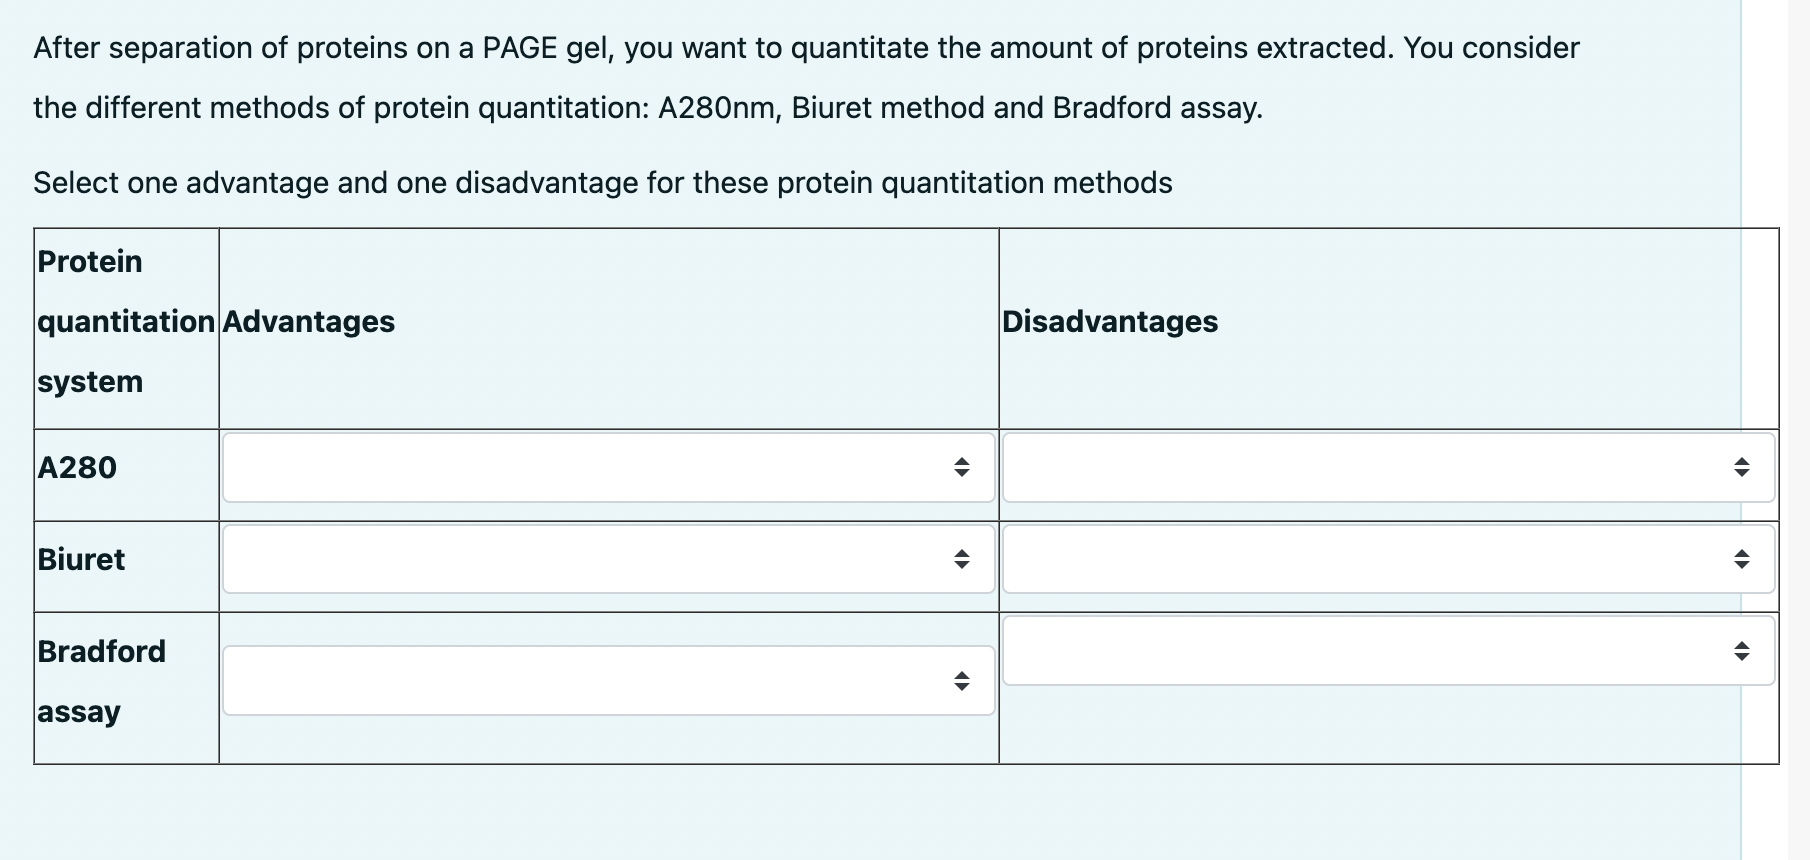Image resolution: width=1810 pixels, height=860 pixels.
Task: Click the up-down arrow in Bradford Advantages selector
Action: pos(963,679)
